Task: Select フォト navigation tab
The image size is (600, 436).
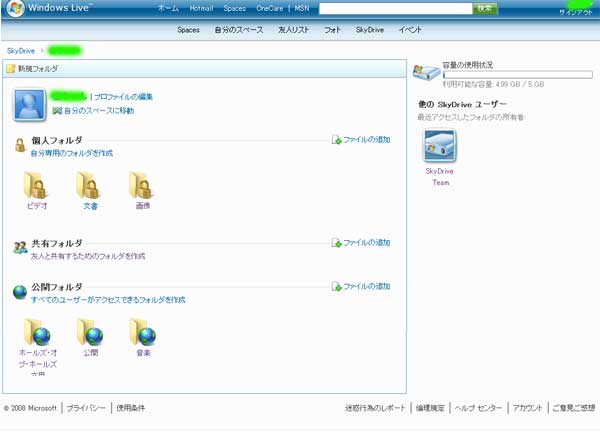Action: 332,30
